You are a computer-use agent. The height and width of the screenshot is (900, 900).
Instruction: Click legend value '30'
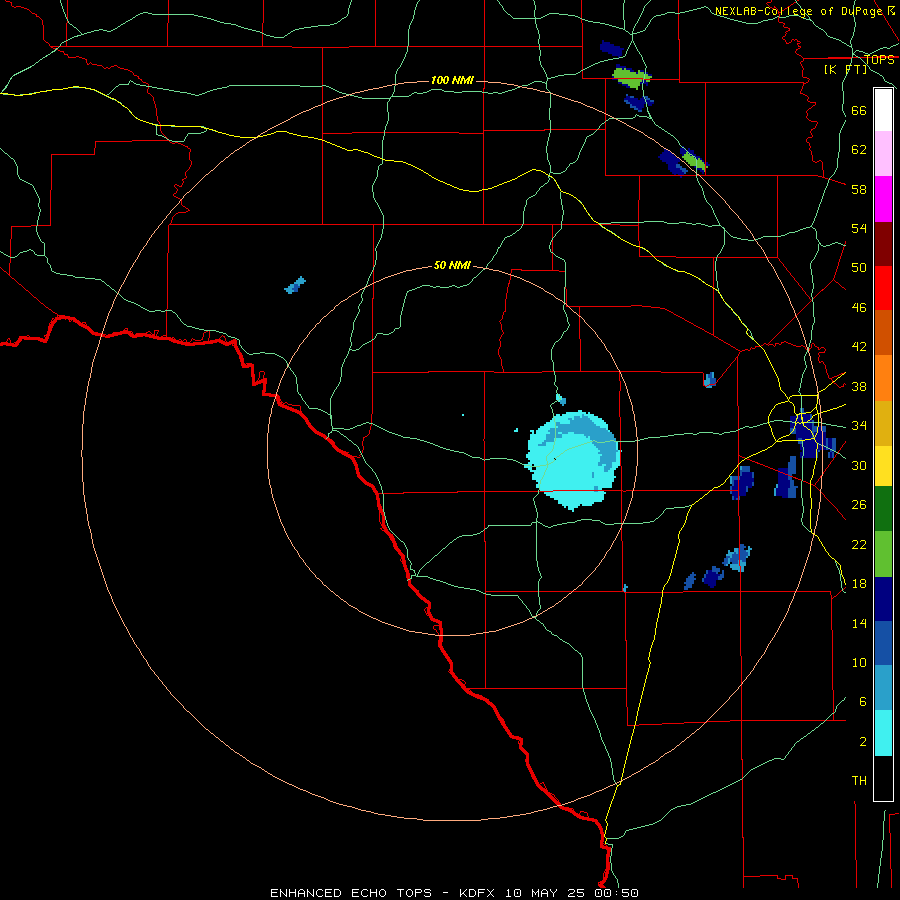tap(859, 465)
